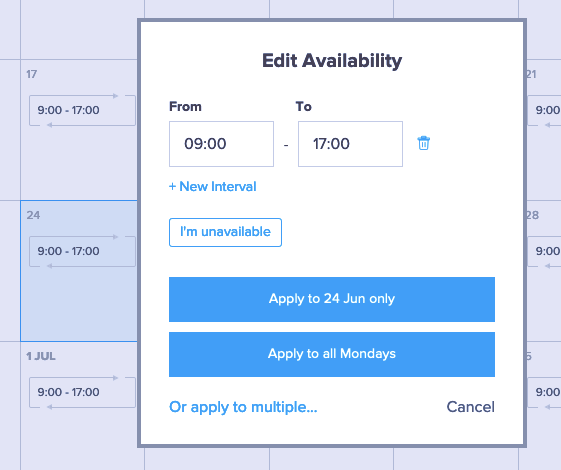
Task: Select the availability slot on day 28
Action: coord(544,251)
